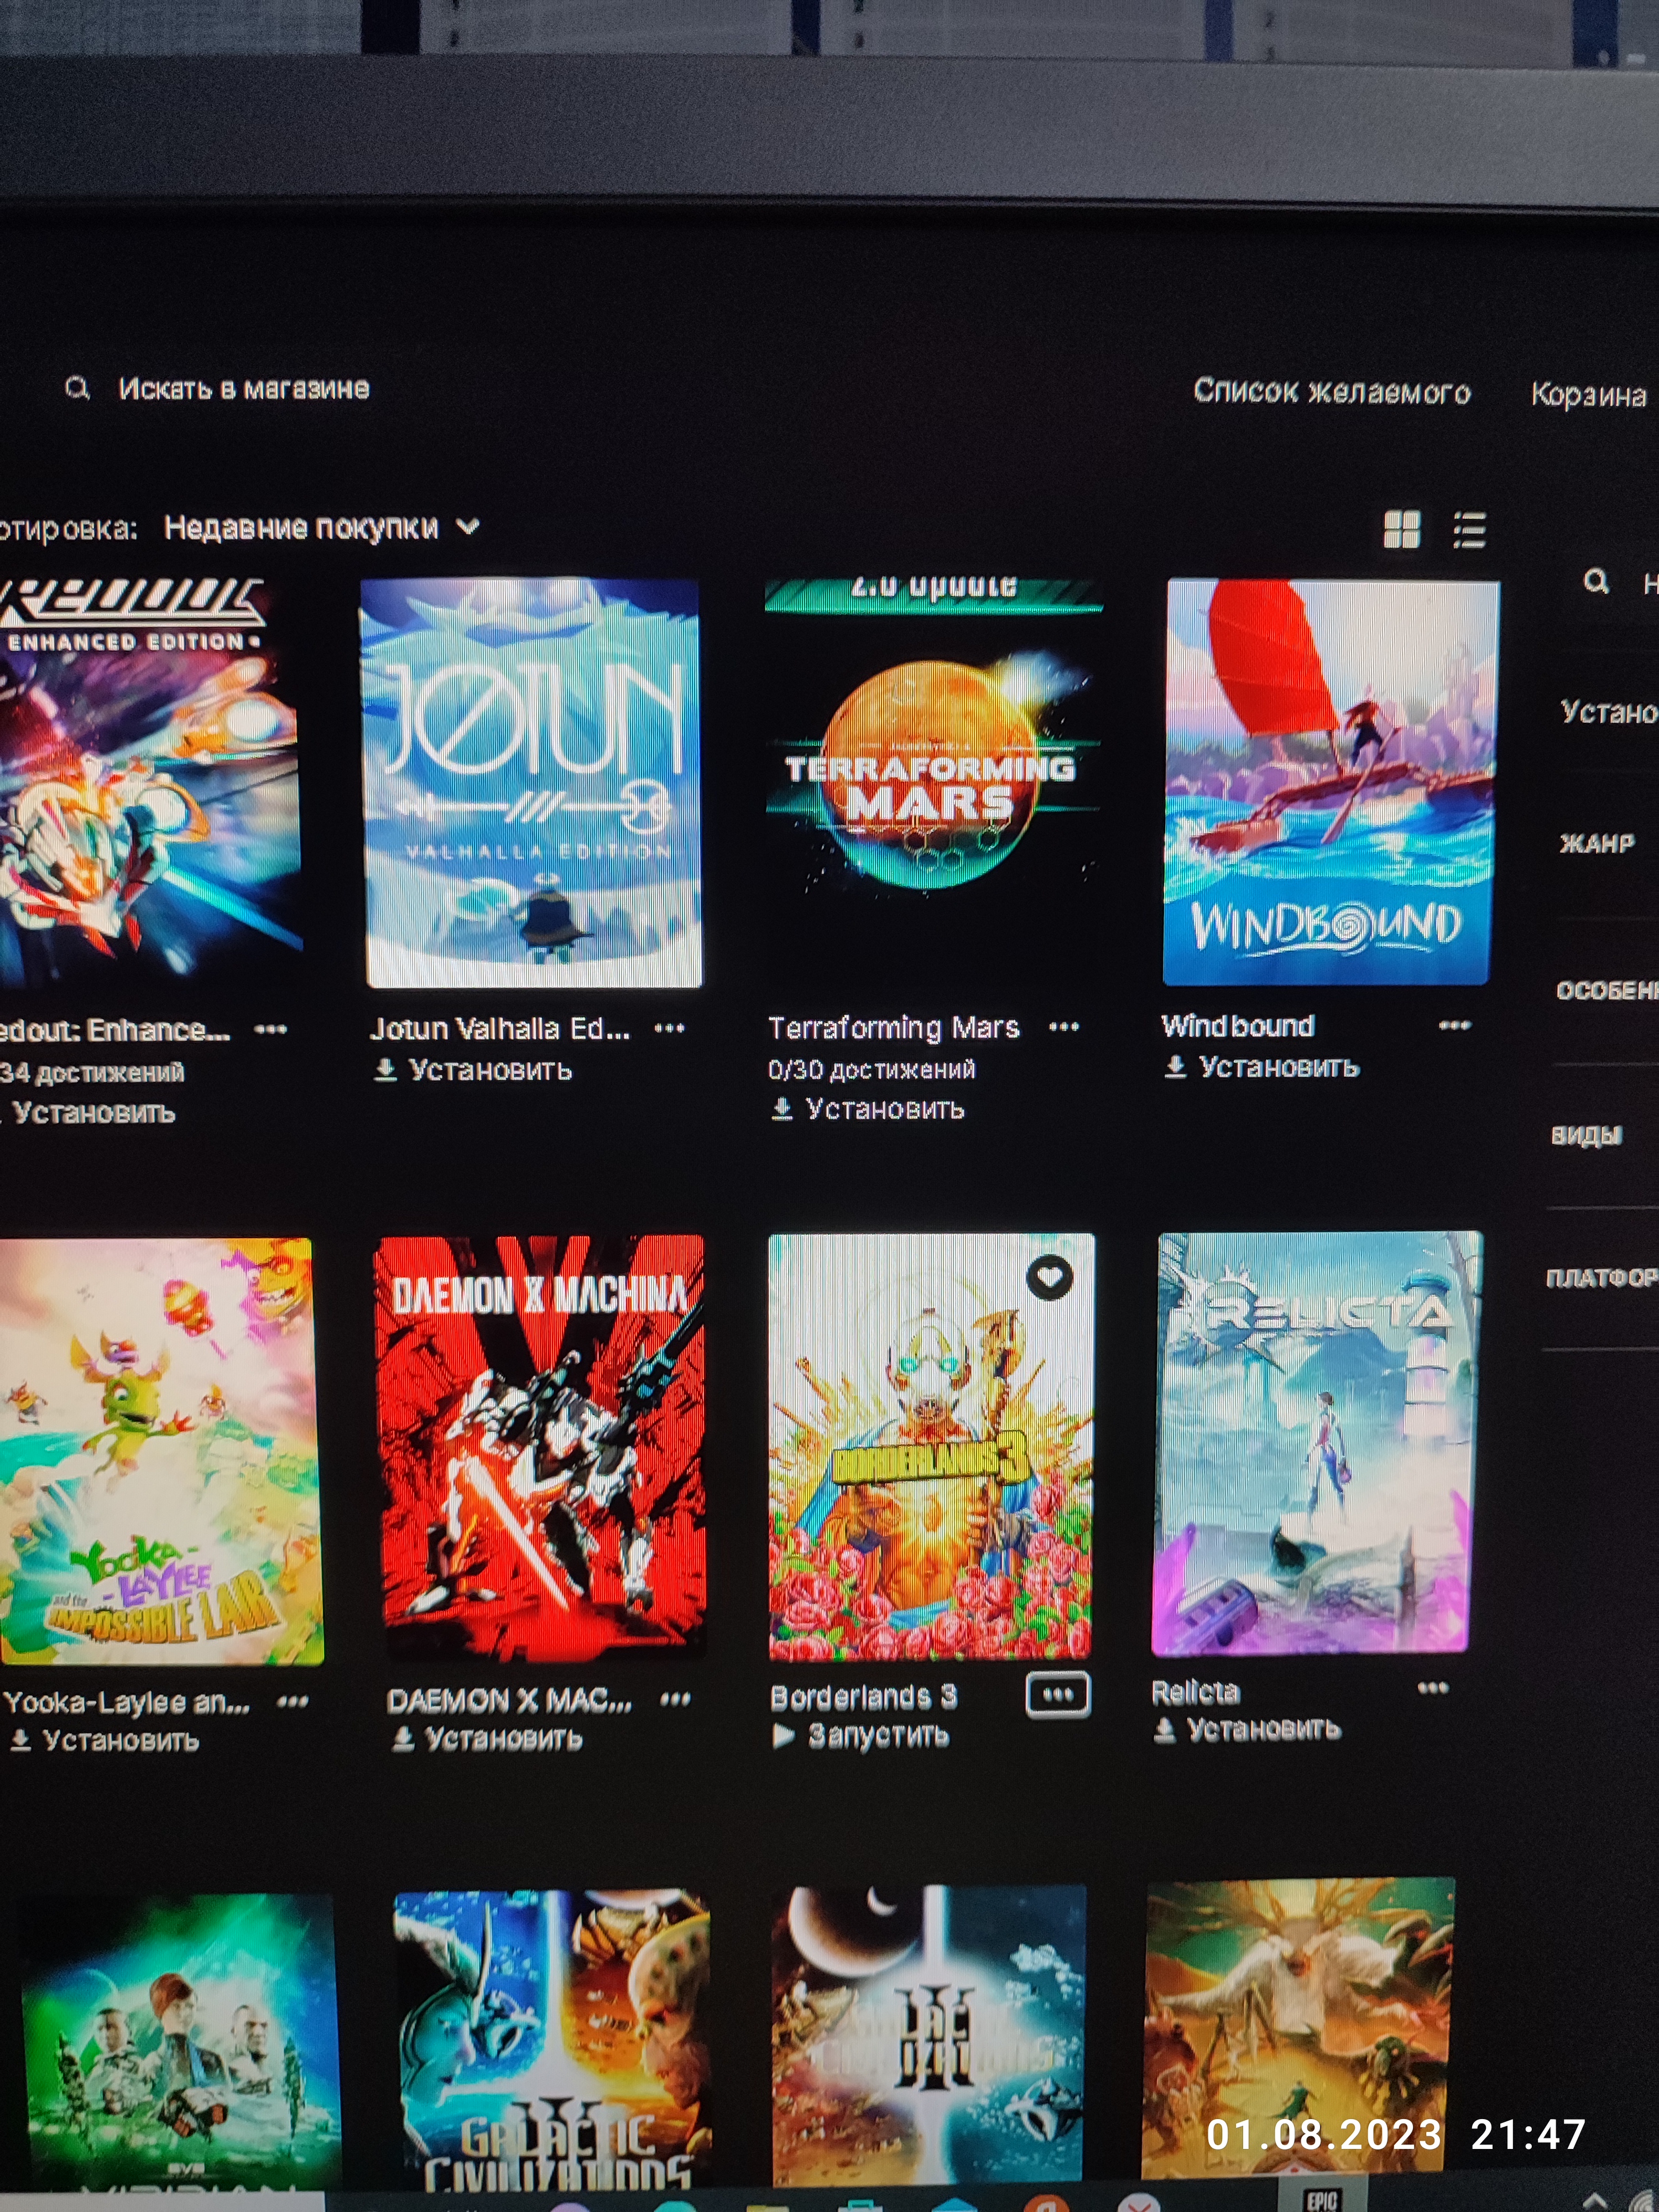Install Terraforming Mars
The image size is (1659, 2212).
(x=868, y=1109)
